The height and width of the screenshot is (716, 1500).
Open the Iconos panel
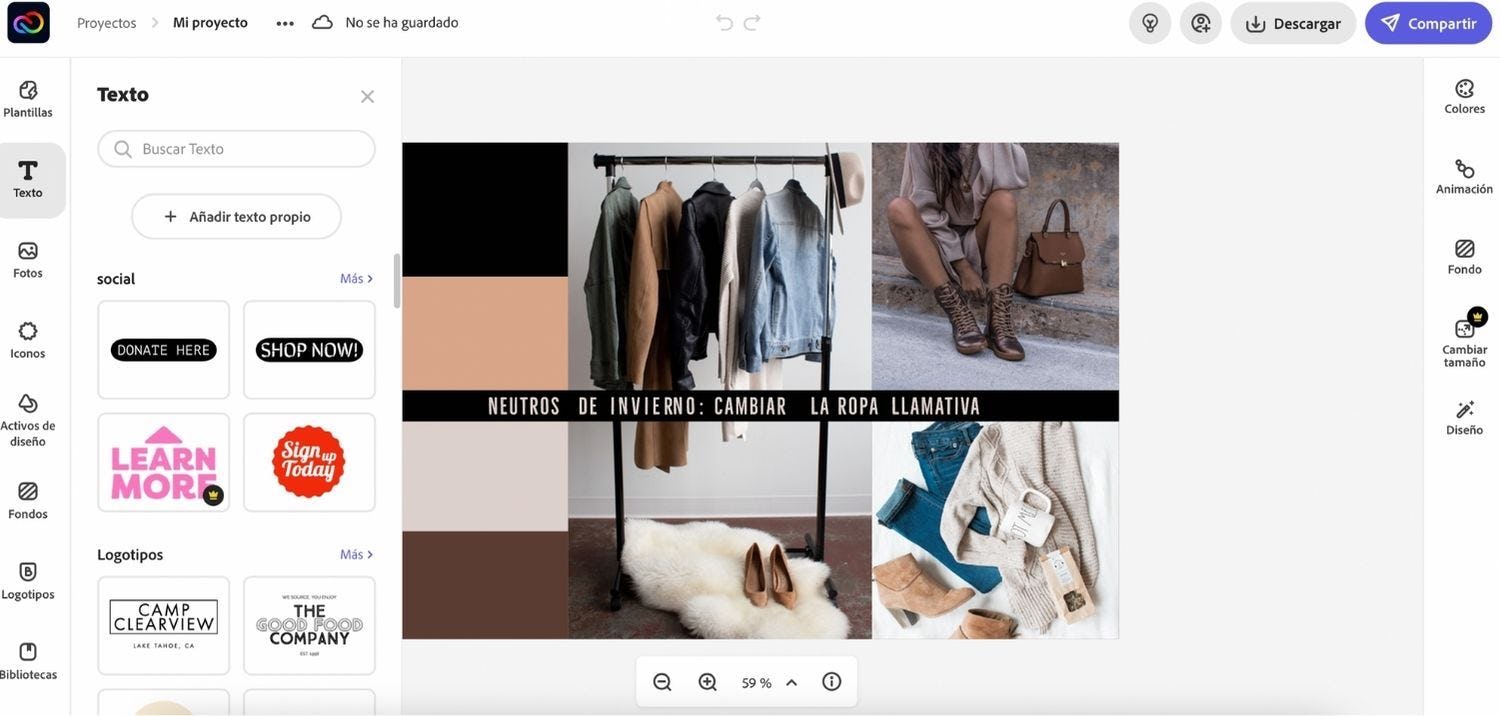(x=28, y=339)
